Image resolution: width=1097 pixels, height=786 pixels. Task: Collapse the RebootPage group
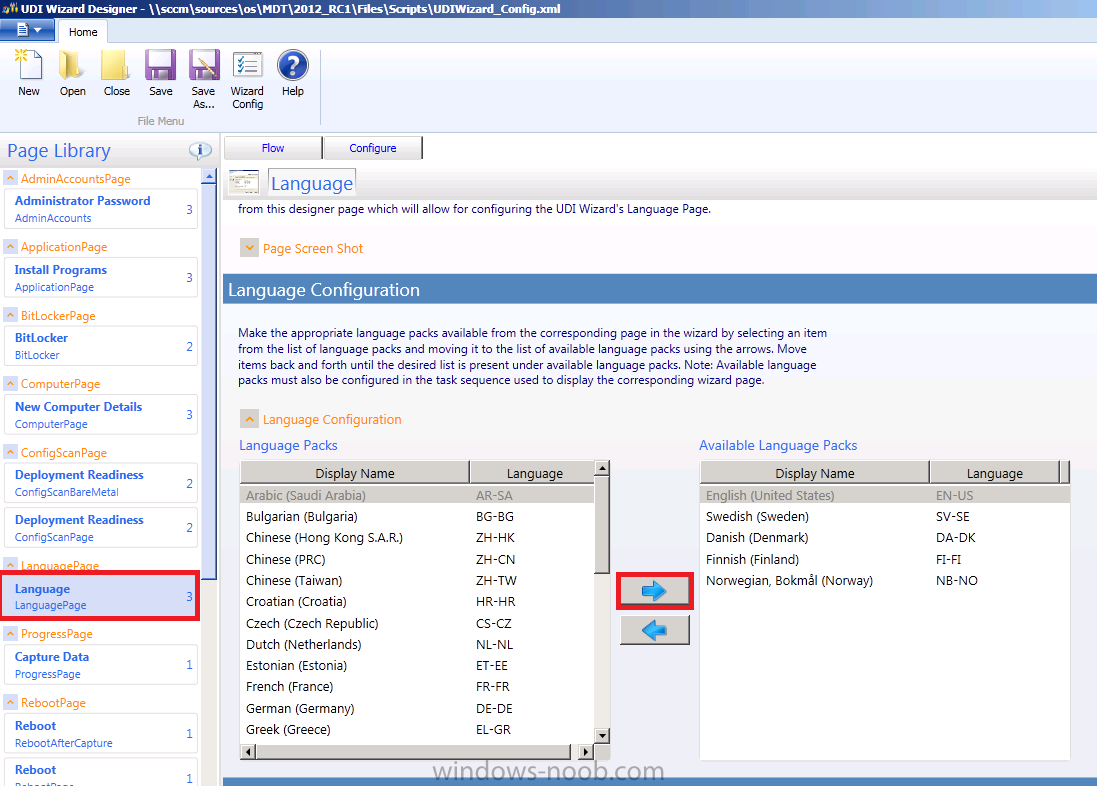pyautogui.click(x=10, y=702)
